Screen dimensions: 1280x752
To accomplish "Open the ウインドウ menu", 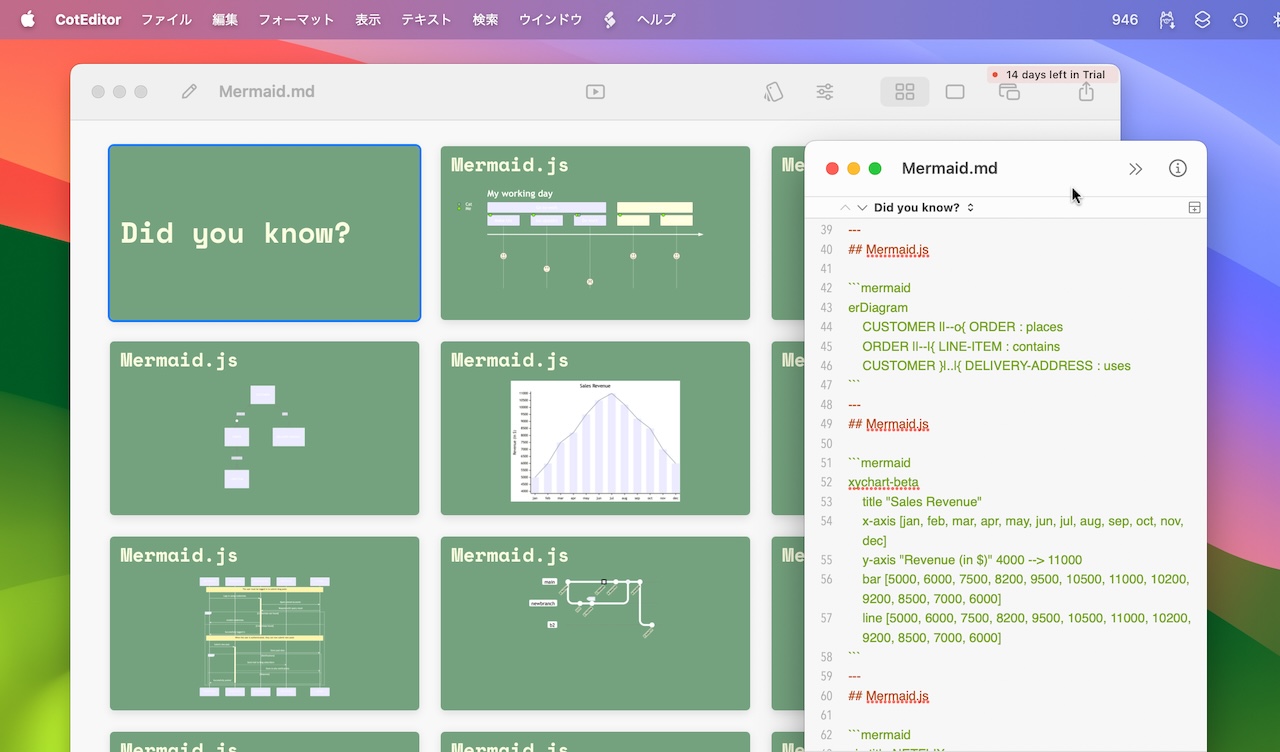I will (550, 19).
